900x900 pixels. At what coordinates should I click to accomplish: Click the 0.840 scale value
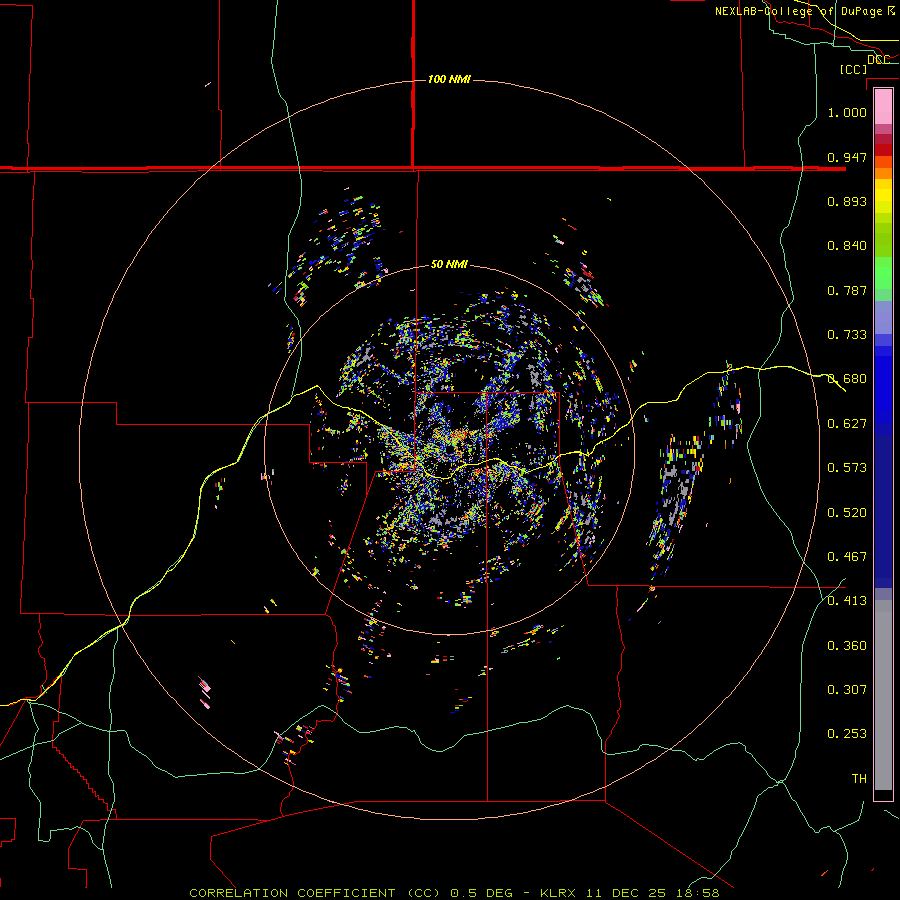(x=847, y=245)
